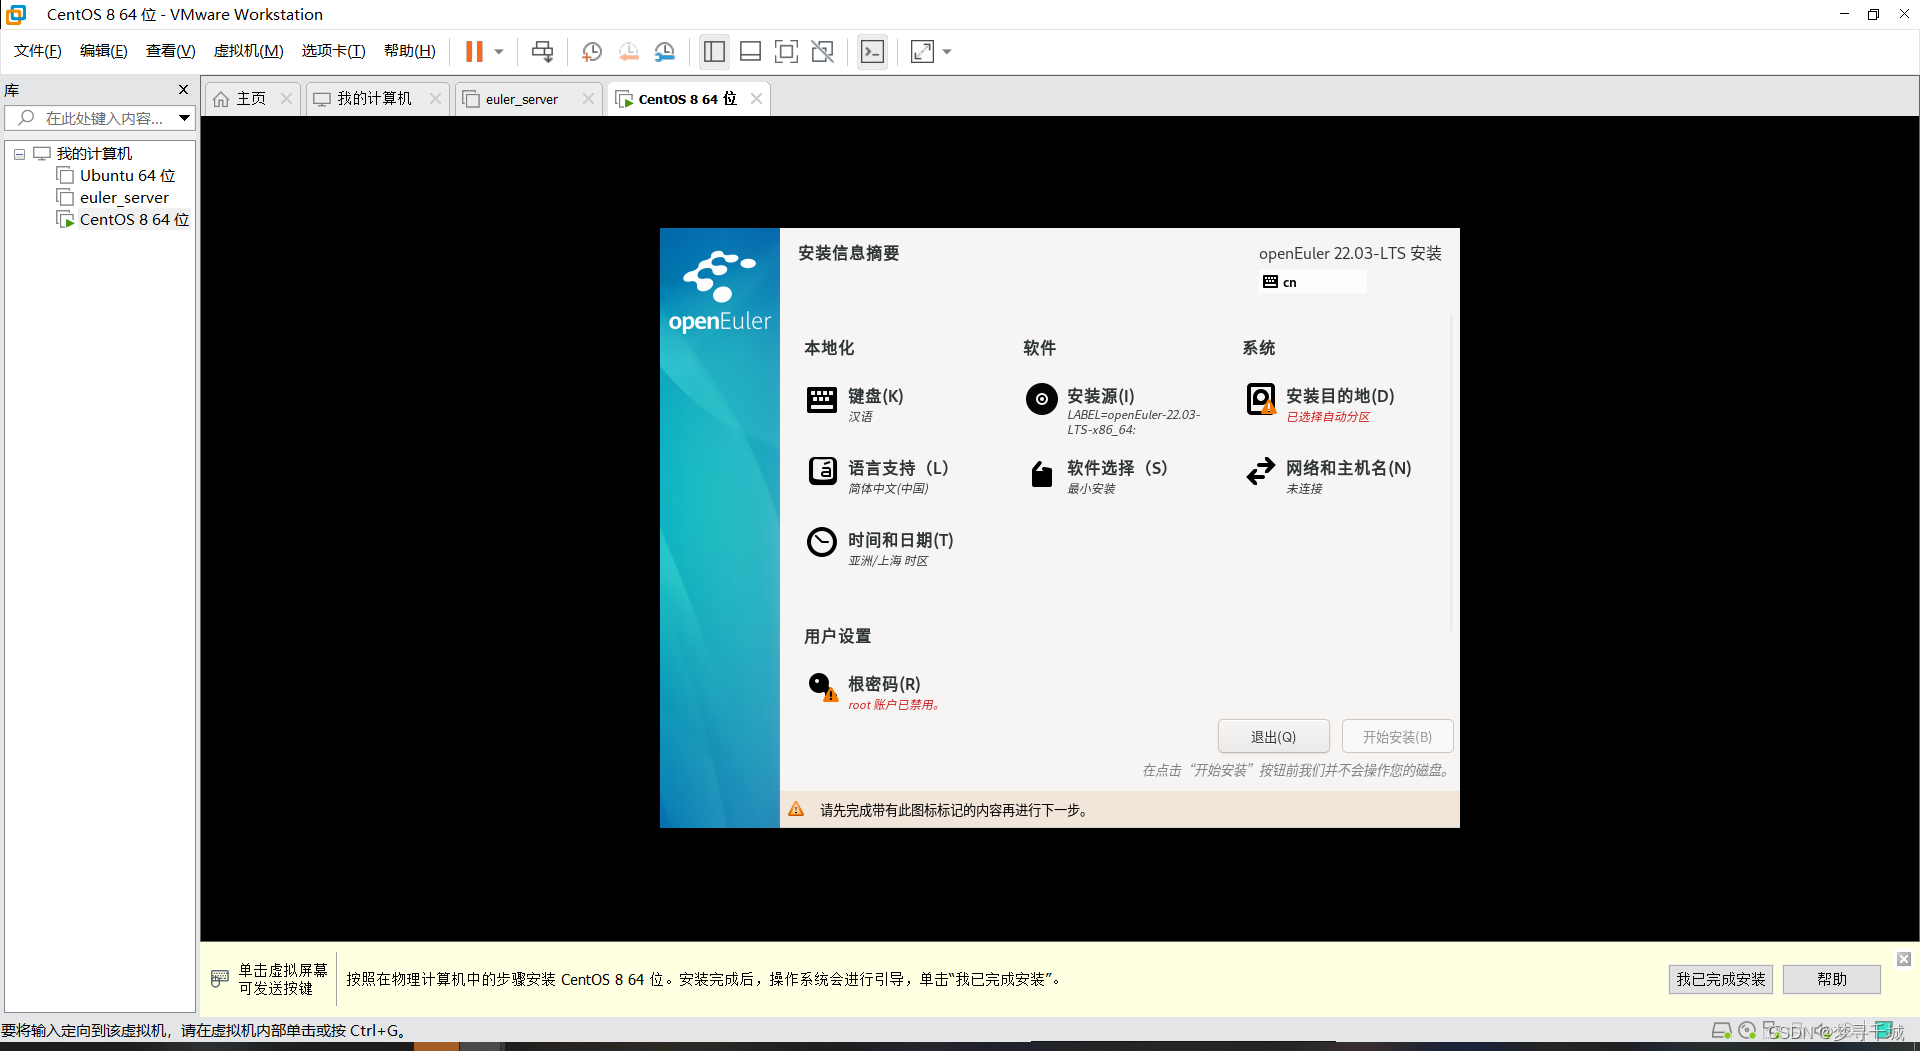Open the stretch display dropdown arrow
1920x1051 pixels.
click(x=947, y=51)
